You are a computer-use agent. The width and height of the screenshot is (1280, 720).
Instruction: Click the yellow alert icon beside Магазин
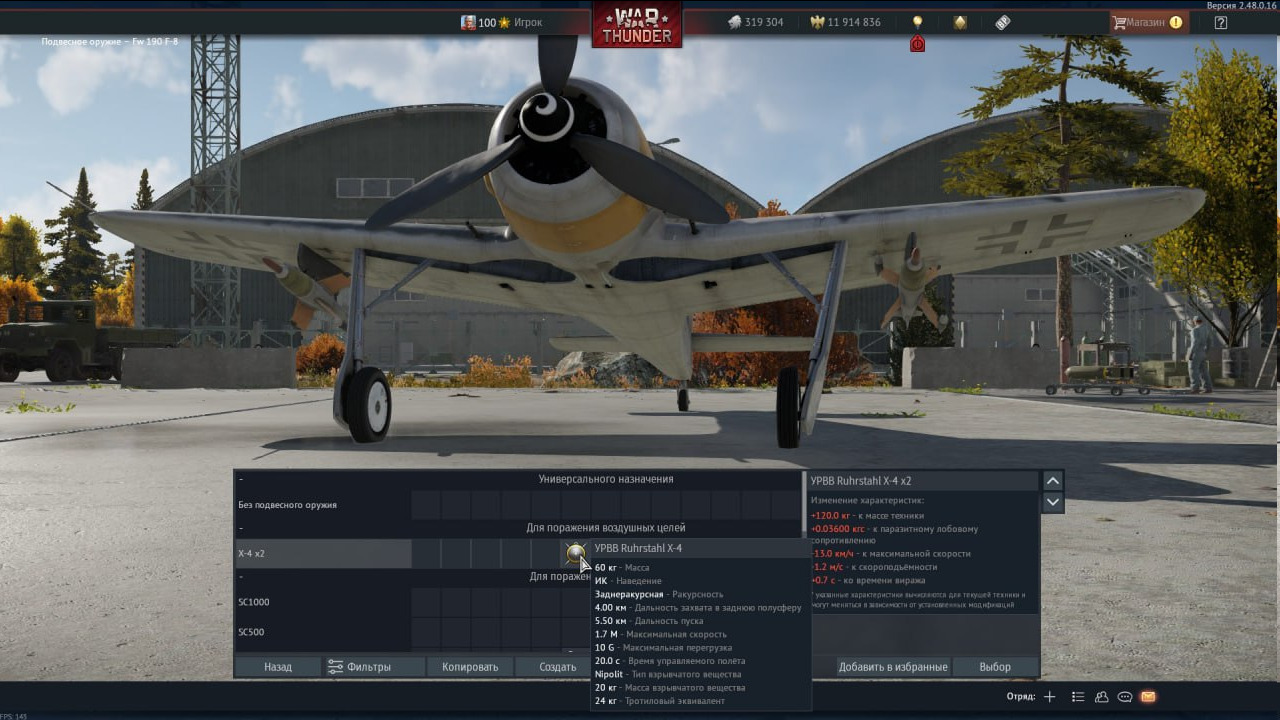pyautogui.click(x=1176, y=22)
